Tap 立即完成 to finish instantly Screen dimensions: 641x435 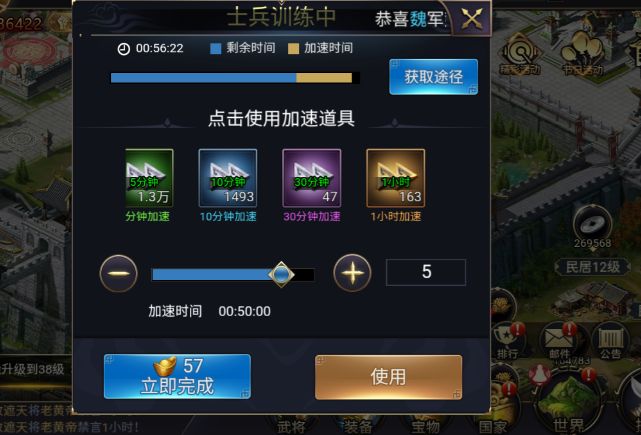coord(177,377)
